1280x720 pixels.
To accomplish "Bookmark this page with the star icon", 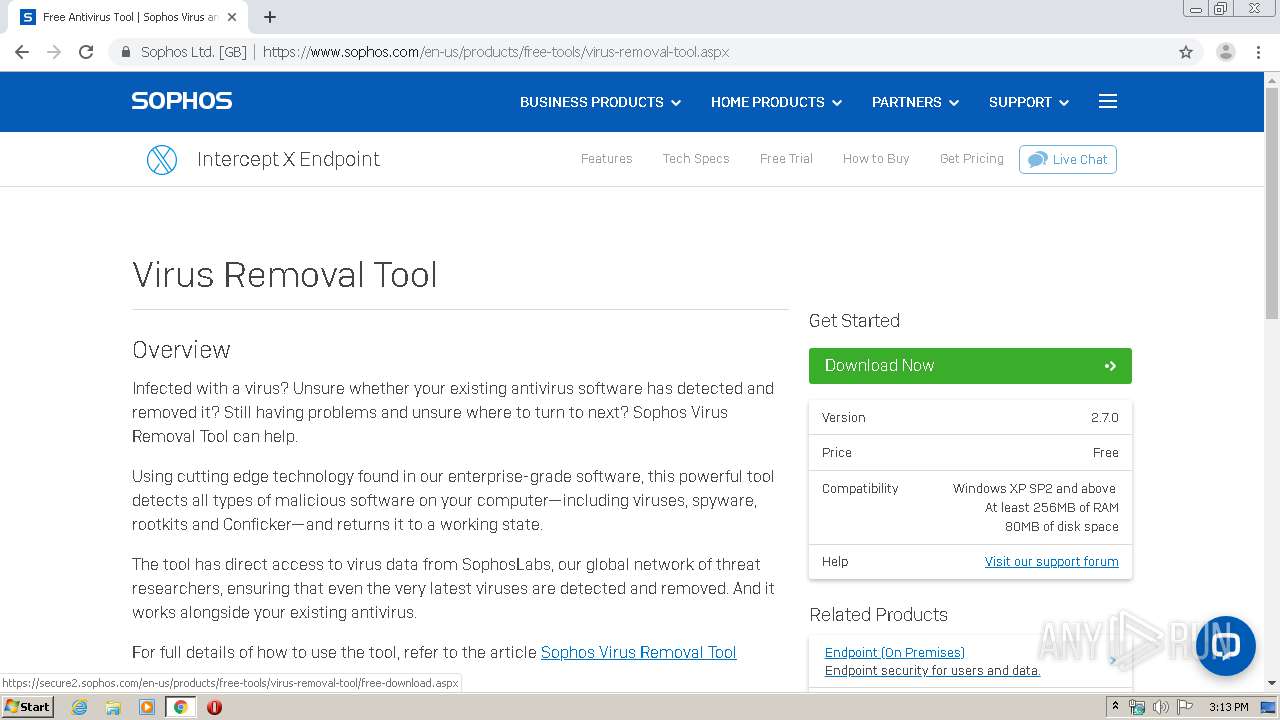I will (x=1186, y=52).
